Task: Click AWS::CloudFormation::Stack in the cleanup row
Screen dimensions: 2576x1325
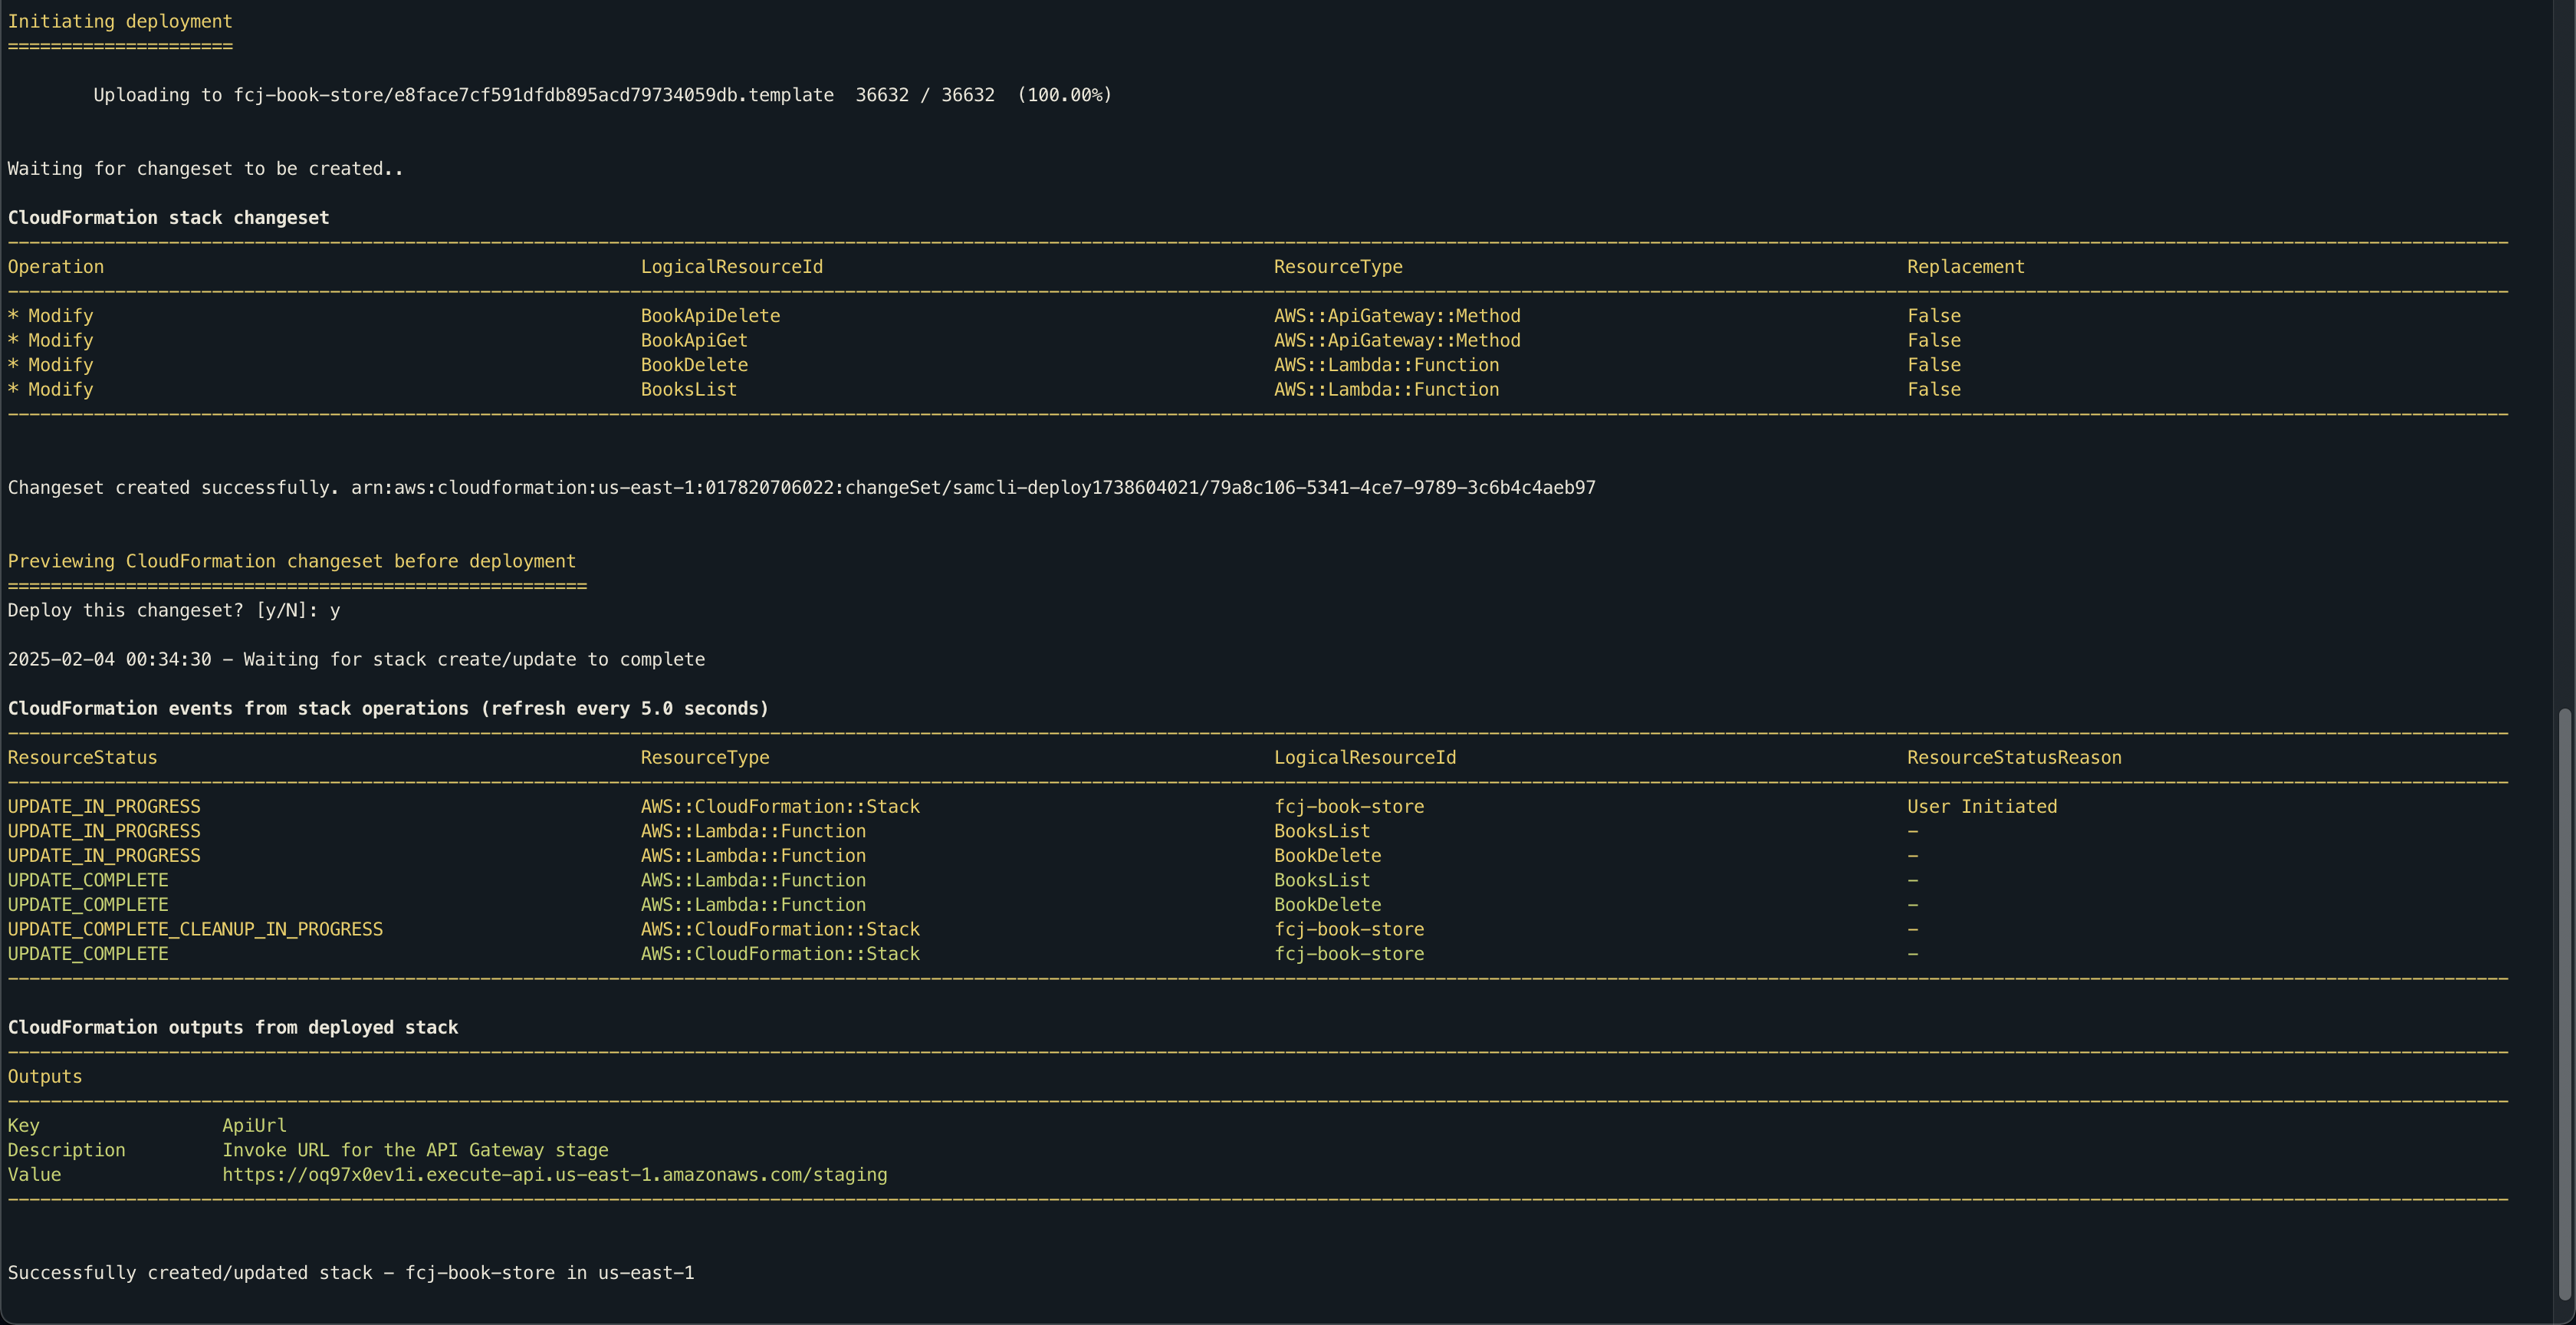Action: tap(780, 930)
